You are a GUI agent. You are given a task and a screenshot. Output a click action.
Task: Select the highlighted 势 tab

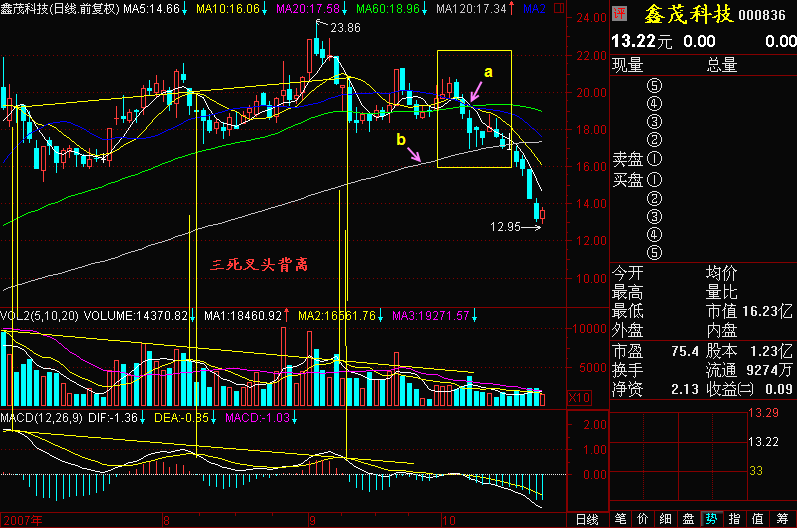[711, 519]
